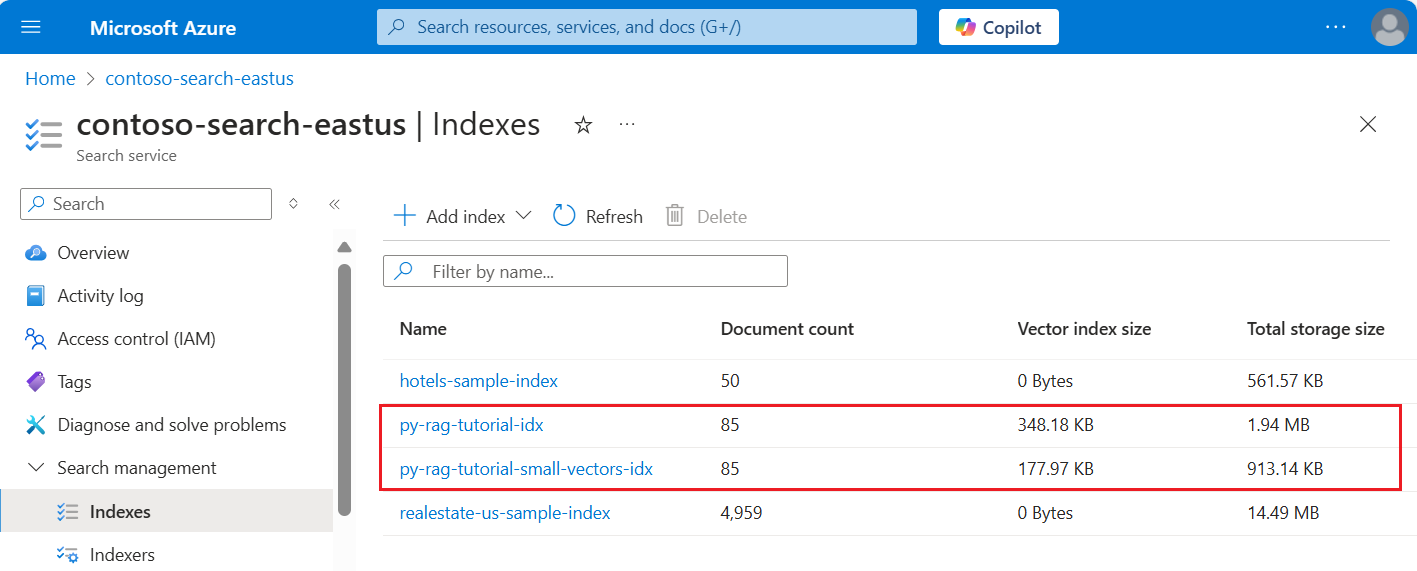
Task: Open the hotels-sample-index link
Action: (x=478, y=381)
